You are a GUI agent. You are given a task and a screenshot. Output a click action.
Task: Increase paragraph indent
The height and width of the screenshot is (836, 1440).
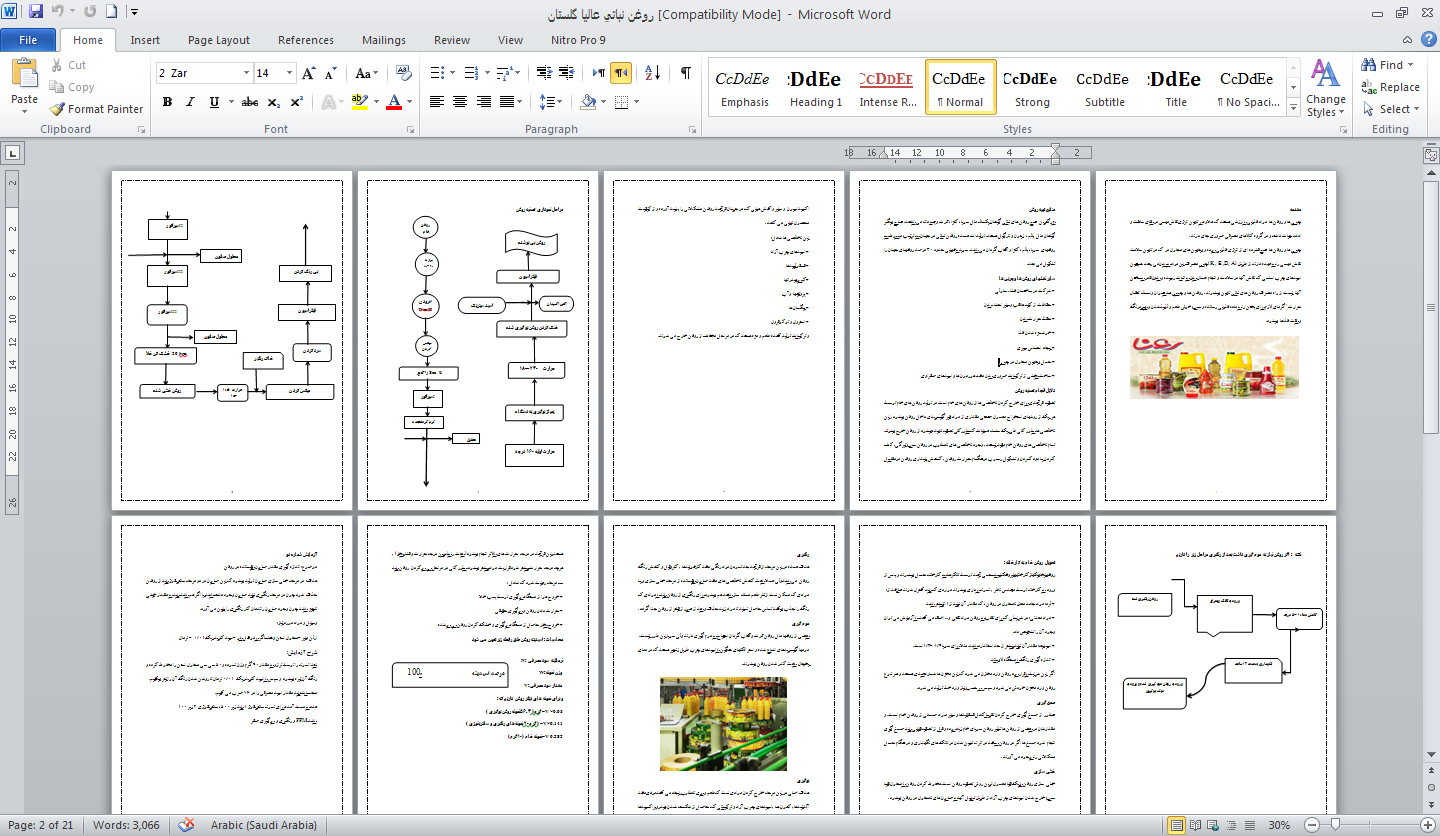(x=567, y=73)
